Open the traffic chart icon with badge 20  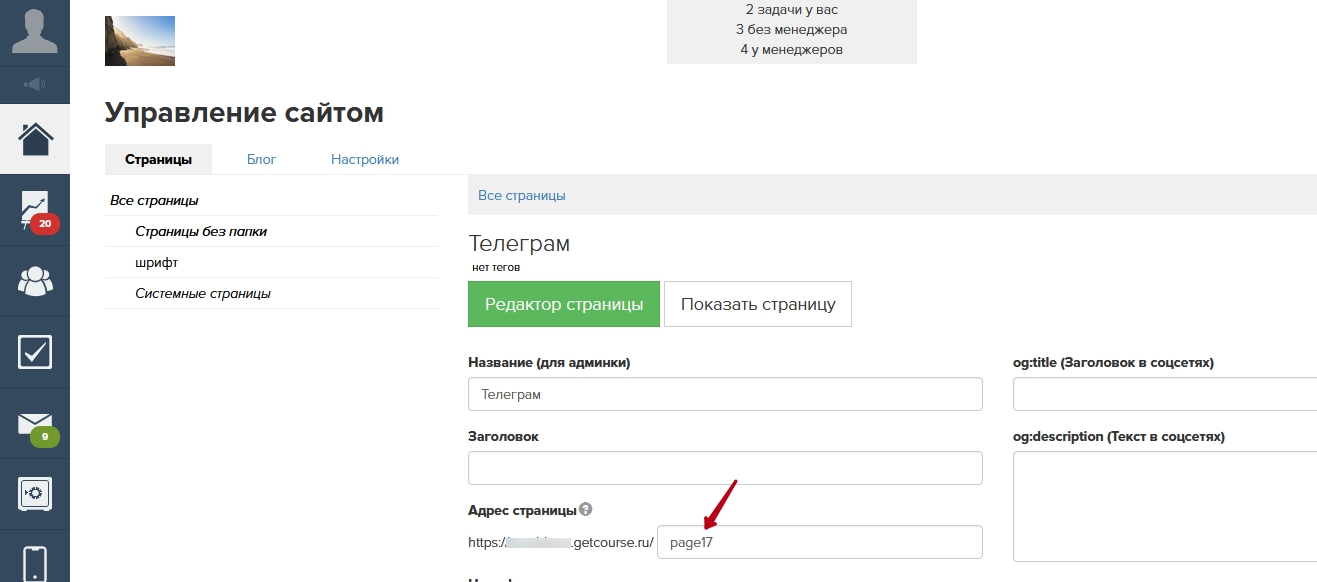point(35,211)
